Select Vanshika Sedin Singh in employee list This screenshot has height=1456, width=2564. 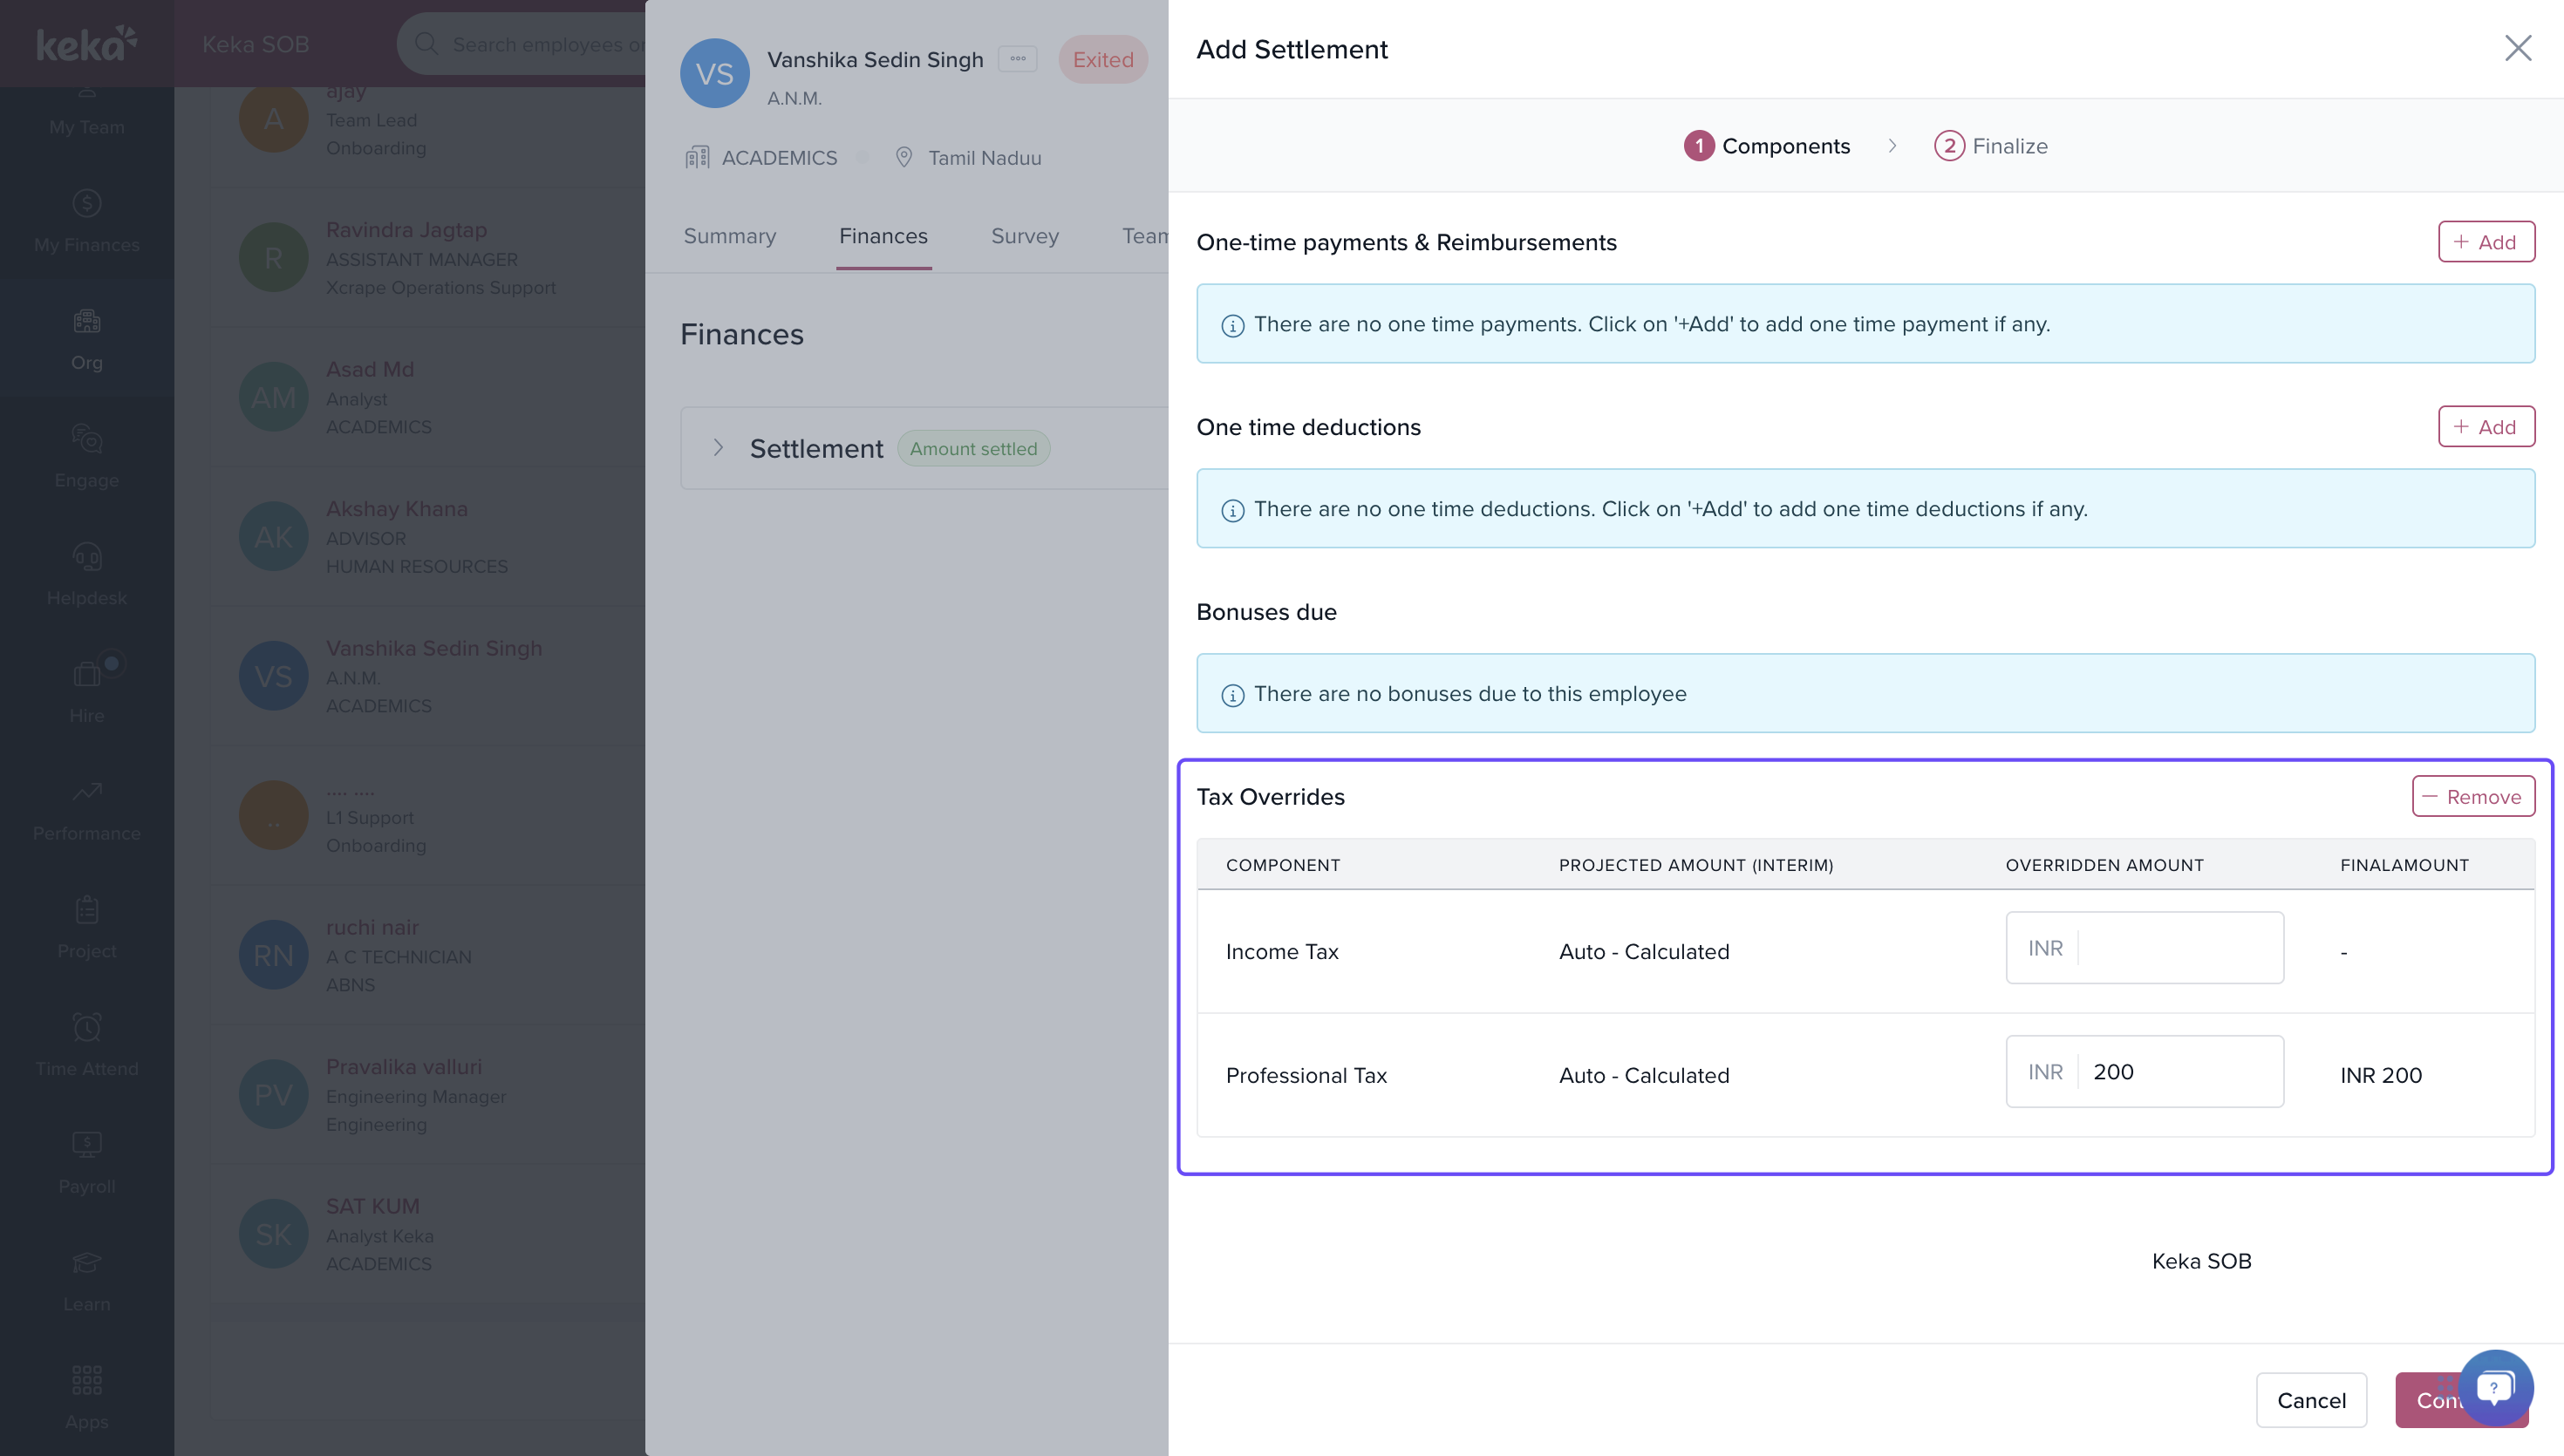click(x=434, y=648)
